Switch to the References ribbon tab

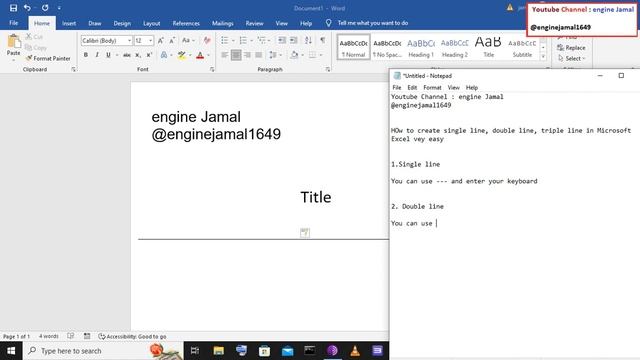pyautogui.click(x=186, y=23)
